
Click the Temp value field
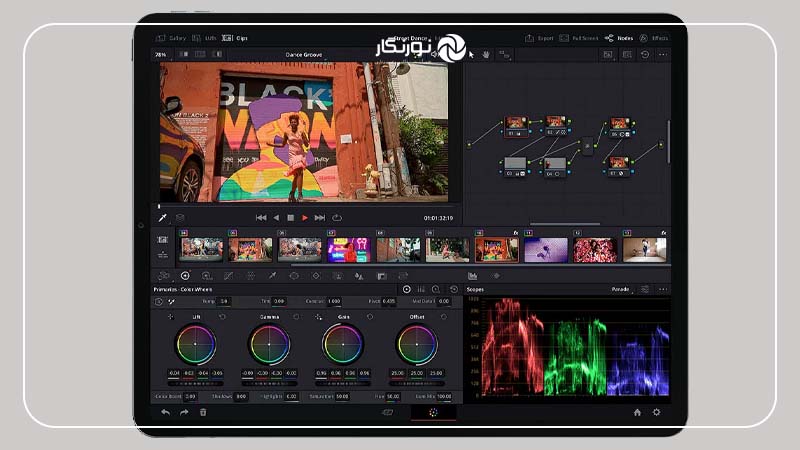coord(224,302)
